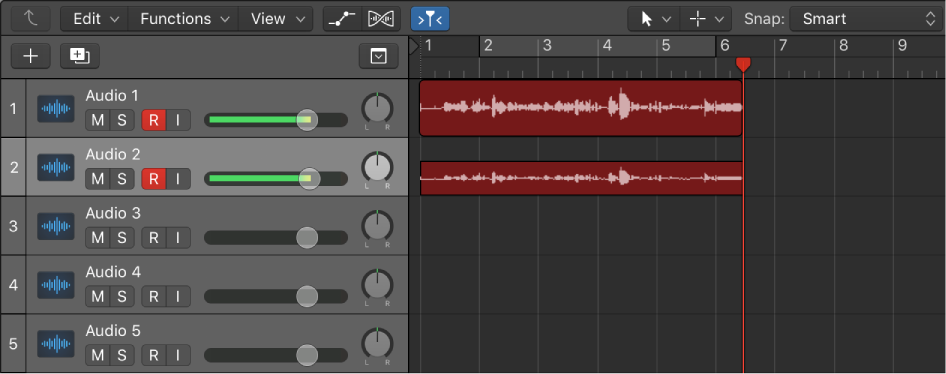Click the back arrow button in the toolbar
Image resolution: width=946 pixels, height=374 pixels.
pos(32,19)
